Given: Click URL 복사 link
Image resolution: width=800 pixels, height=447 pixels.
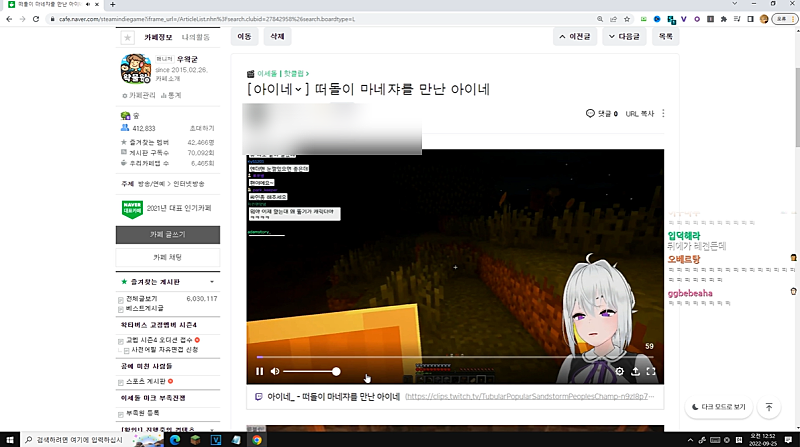Looking at the screenshot, I should 640,114.
